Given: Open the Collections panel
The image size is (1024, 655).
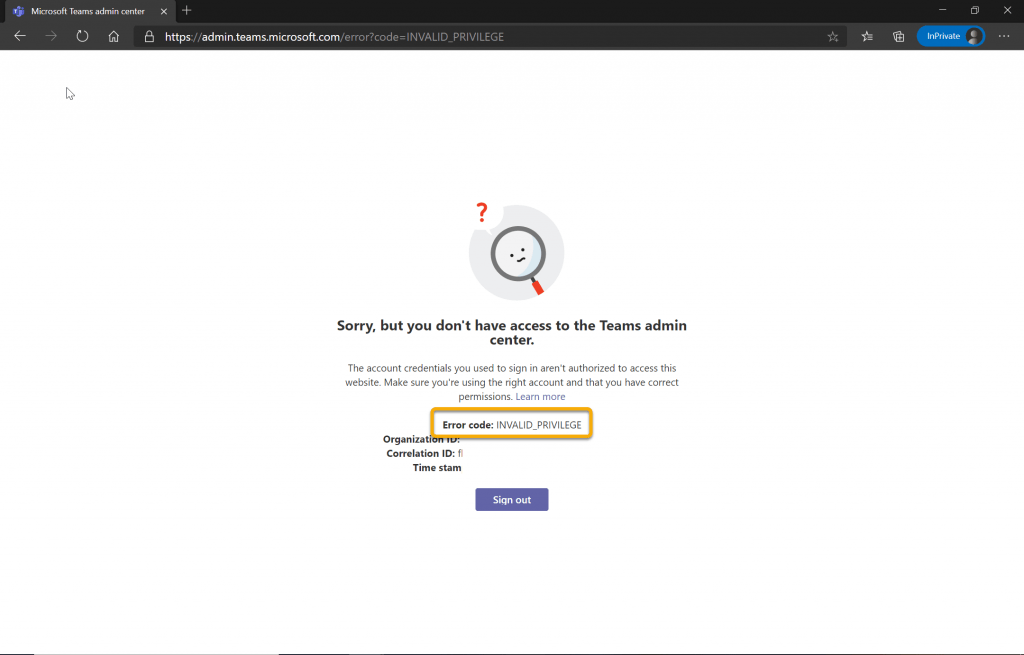Looking at the screenshot, I should [x=899, y=37].
